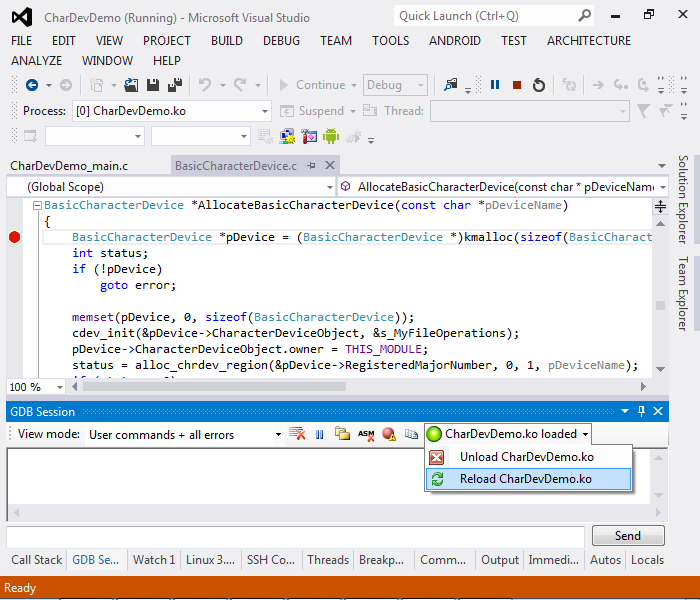This screenshot has height=600, width=700.
Task: Pause debugging with Break All icon
Action: click(x=495, y=84)
